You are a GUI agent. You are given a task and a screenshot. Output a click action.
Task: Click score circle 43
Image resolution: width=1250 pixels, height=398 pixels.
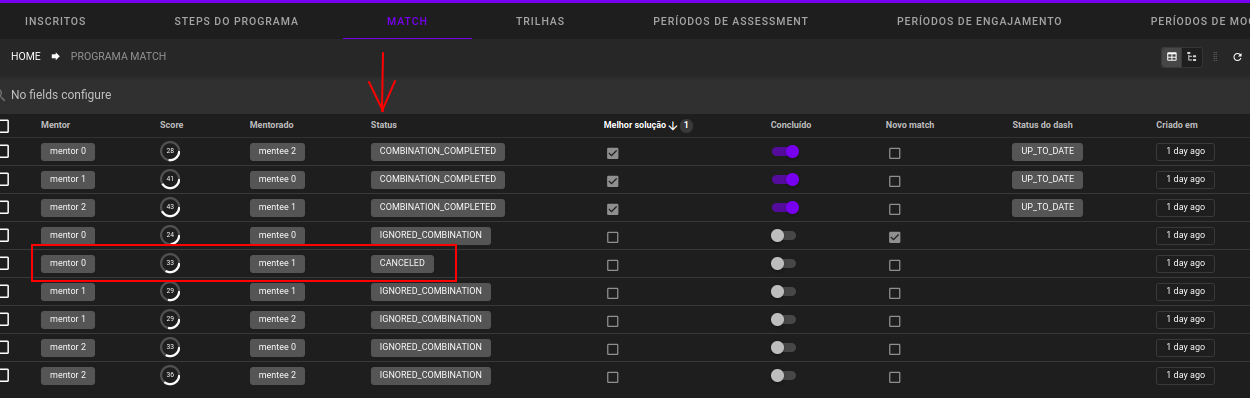(x=170, y=208)
